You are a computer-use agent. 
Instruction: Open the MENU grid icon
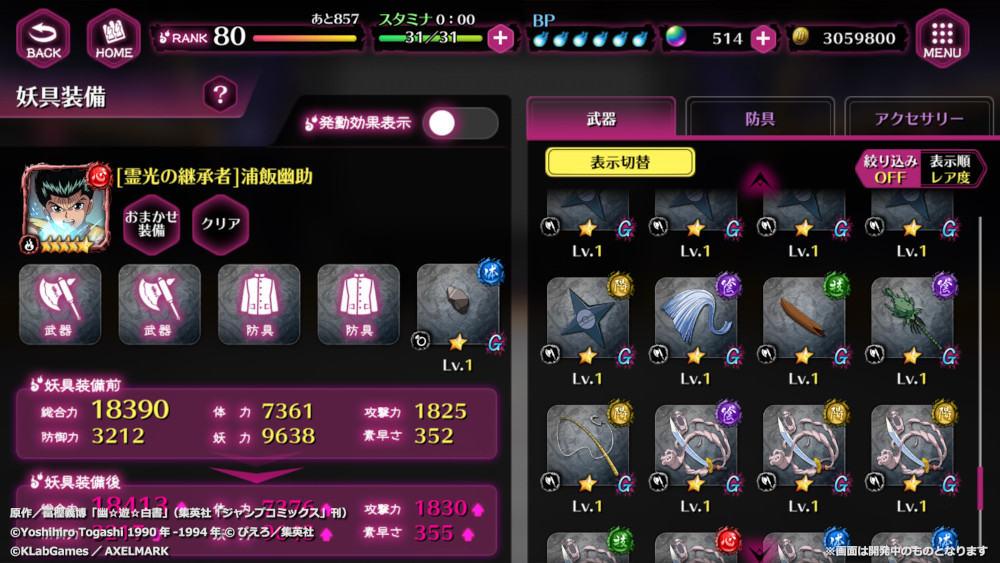pyautogui.click(x=942, y=38)
